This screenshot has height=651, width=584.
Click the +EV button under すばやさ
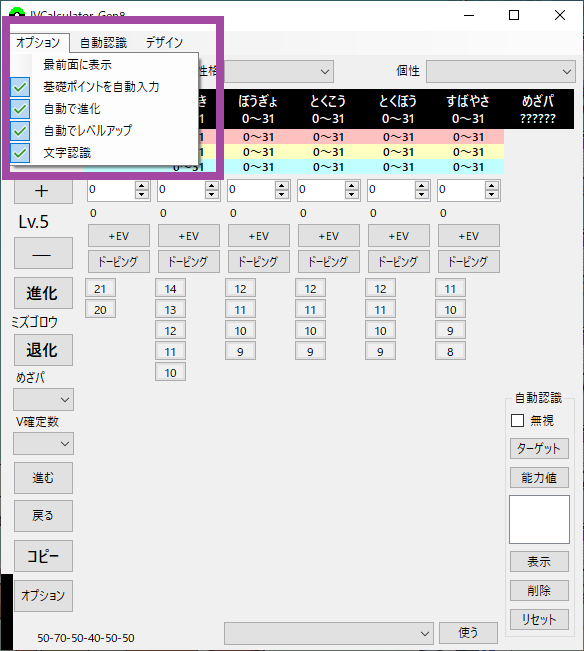(469, 236)
